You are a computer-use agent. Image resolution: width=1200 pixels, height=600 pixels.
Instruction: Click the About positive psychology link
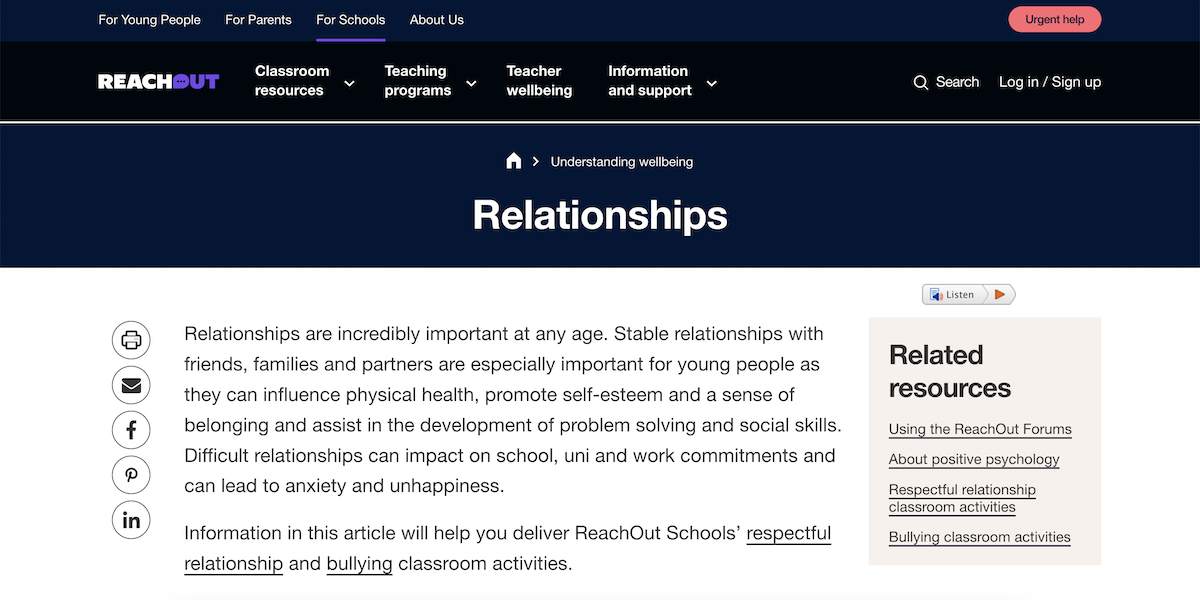[x=973, y=459]
